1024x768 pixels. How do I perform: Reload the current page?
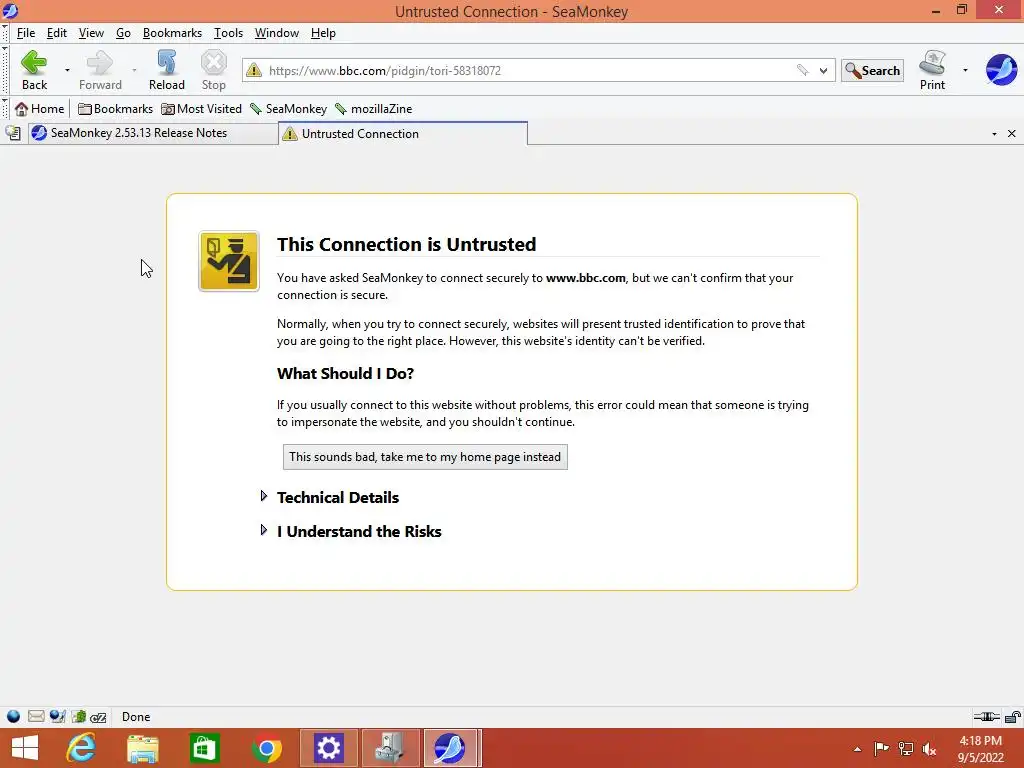(167, 70)
